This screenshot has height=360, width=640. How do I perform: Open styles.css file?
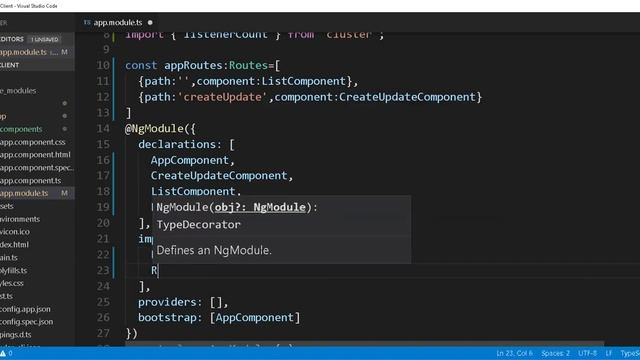point(12,283)
